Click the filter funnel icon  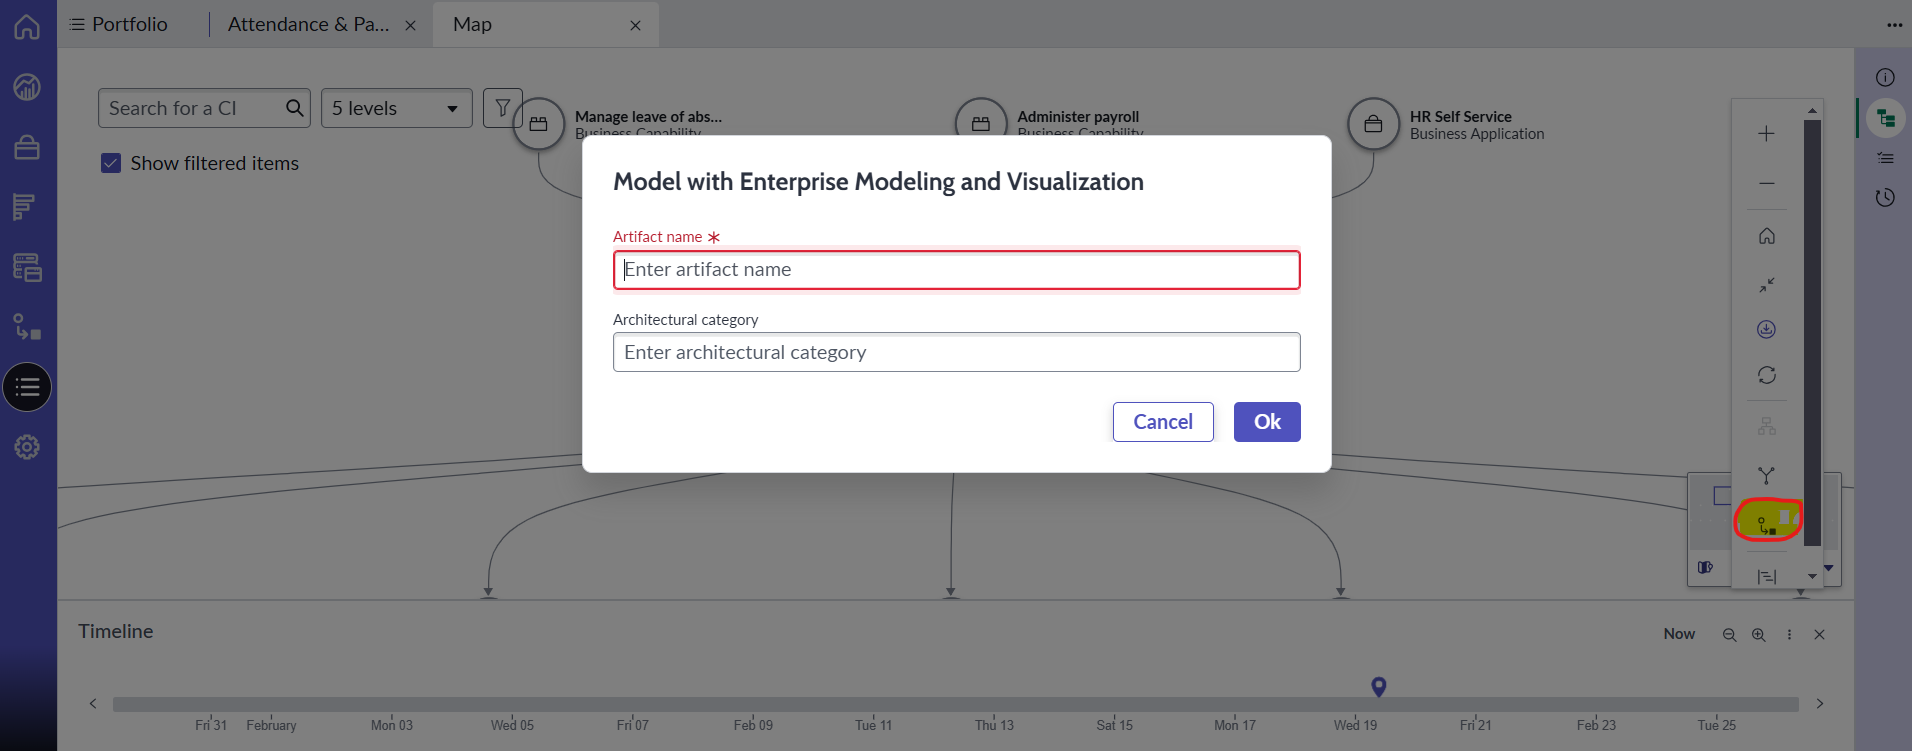tap(503, 107)
